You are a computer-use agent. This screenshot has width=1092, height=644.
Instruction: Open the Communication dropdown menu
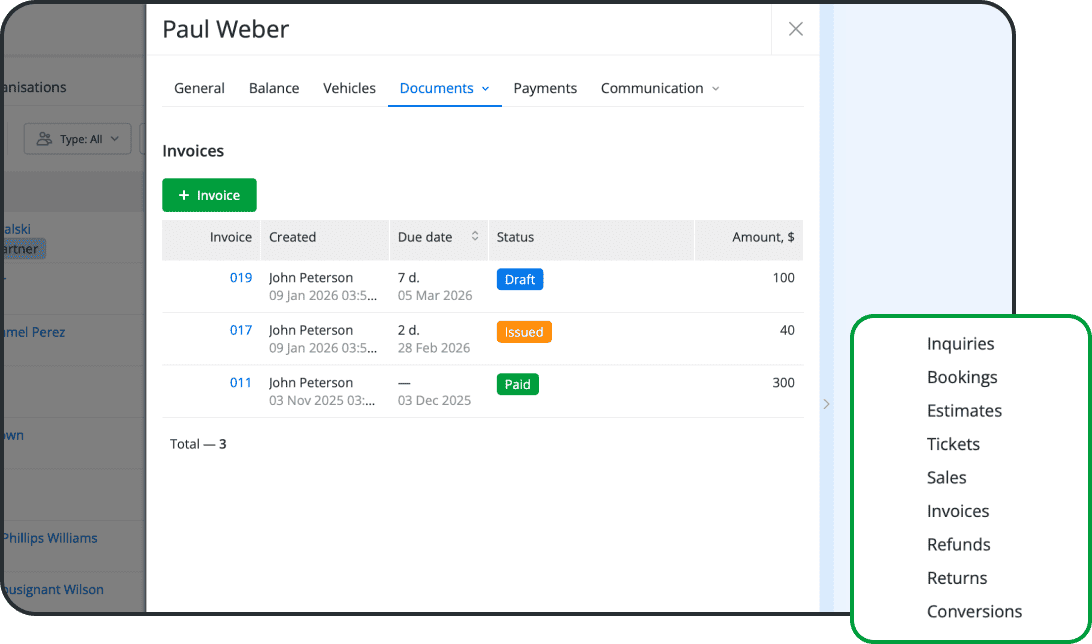pyautogui.click(x=716, y=88)
